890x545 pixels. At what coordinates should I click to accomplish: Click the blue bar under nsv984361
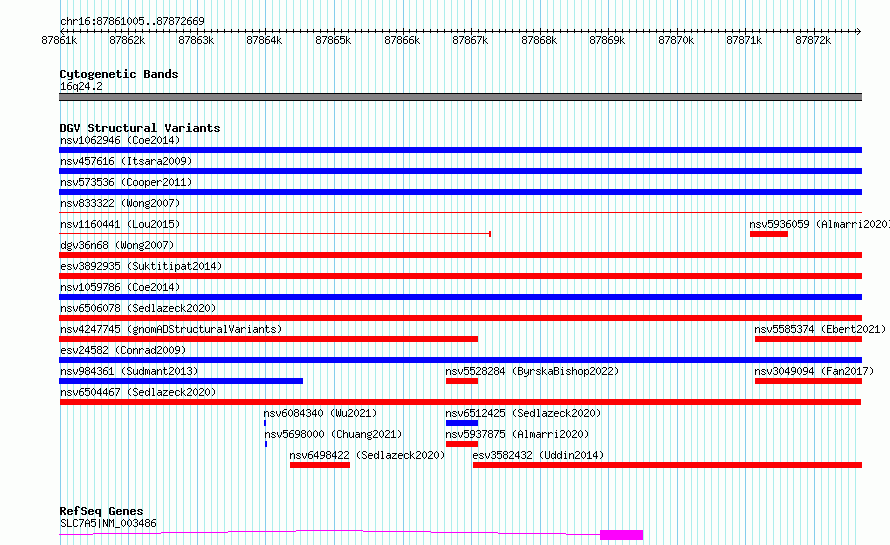[x=181, y=381]
